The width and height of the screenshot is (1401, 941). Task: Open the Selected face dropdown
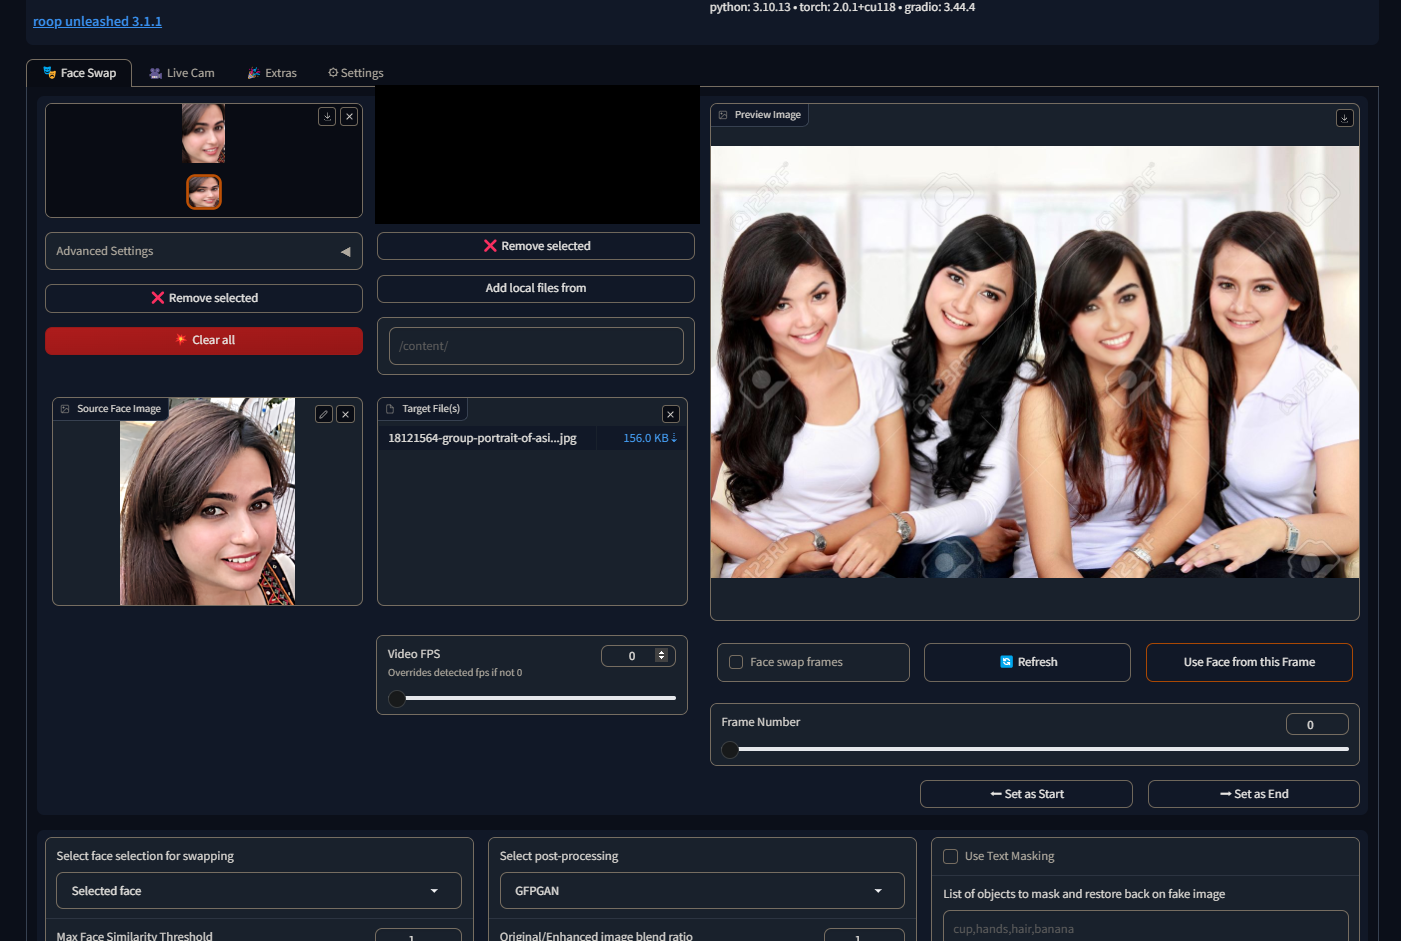click(258, 890)
